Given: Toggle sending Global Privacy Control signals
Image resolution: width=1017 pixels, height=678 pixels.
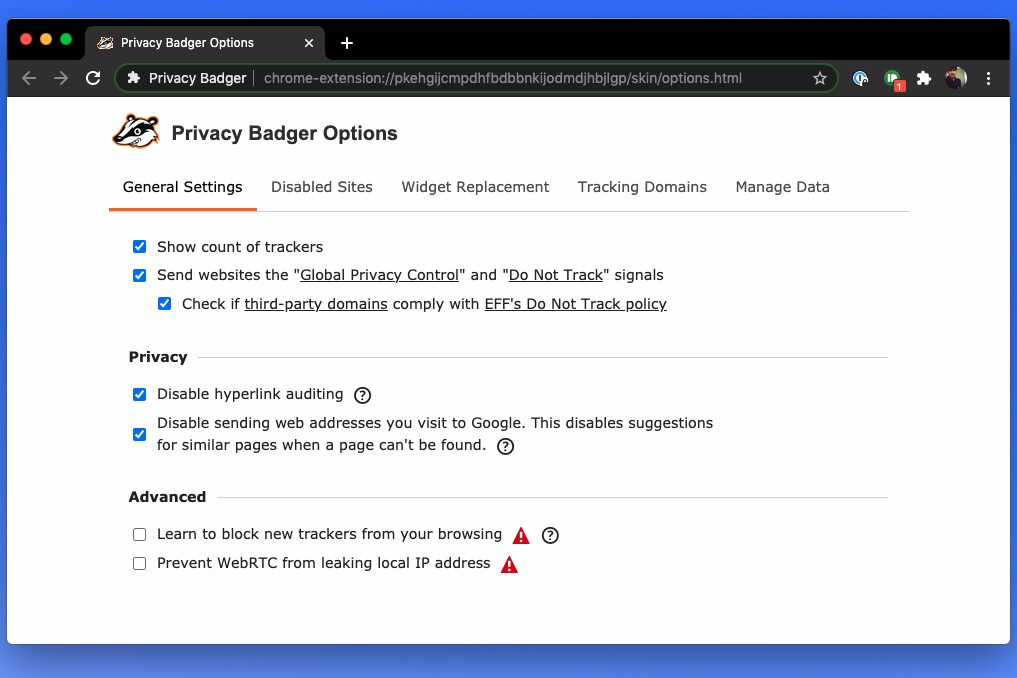Looking at the screenshot, I should click(x=139, y=275).
